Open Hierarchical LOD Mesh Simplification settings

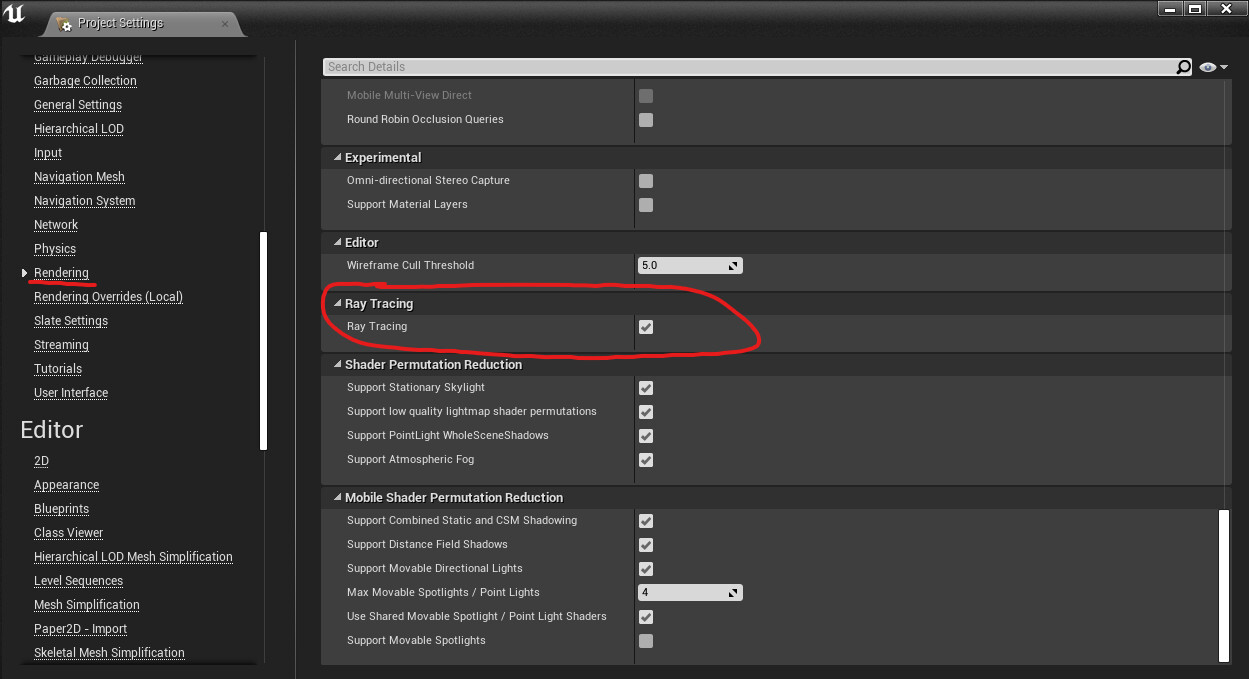point(133,557)
